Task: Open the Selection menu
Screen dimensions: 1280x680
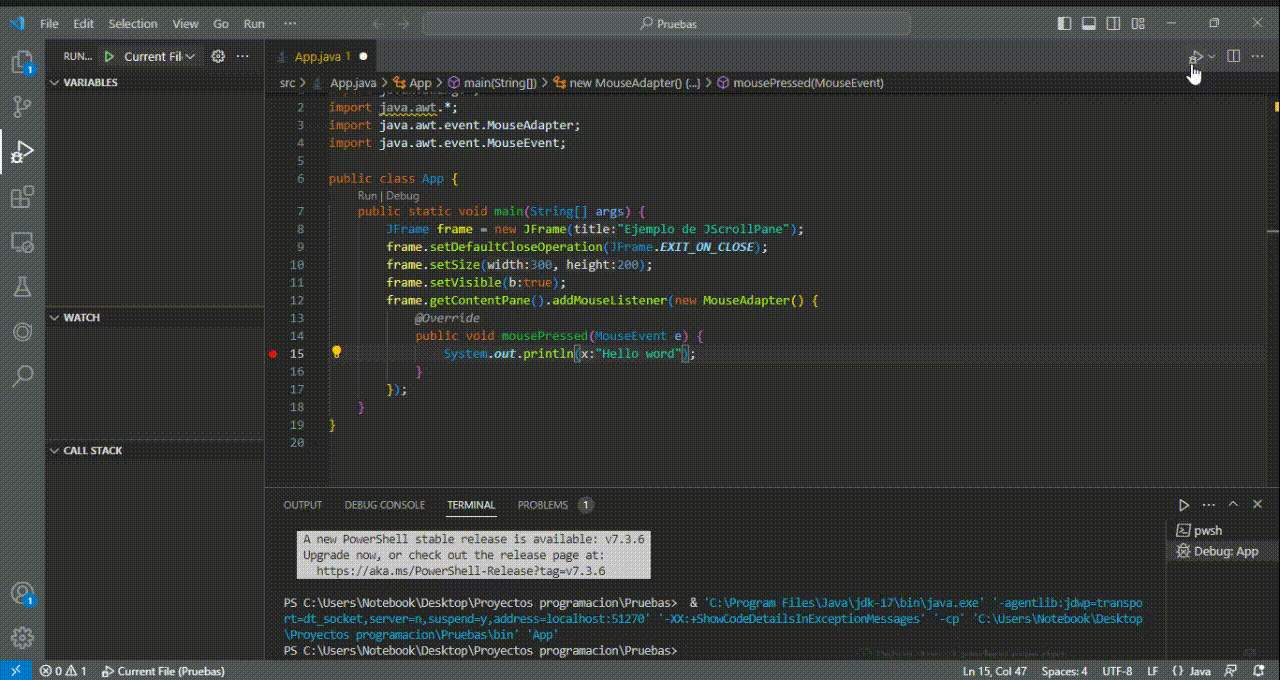Action: click(133, 23)
